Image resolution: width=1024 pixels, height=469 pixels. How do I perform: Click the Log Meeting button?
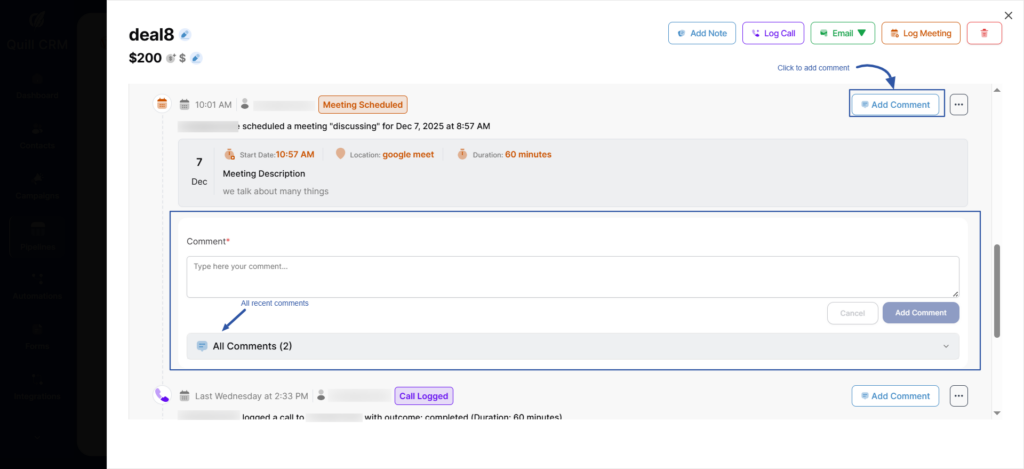[920, 33]
